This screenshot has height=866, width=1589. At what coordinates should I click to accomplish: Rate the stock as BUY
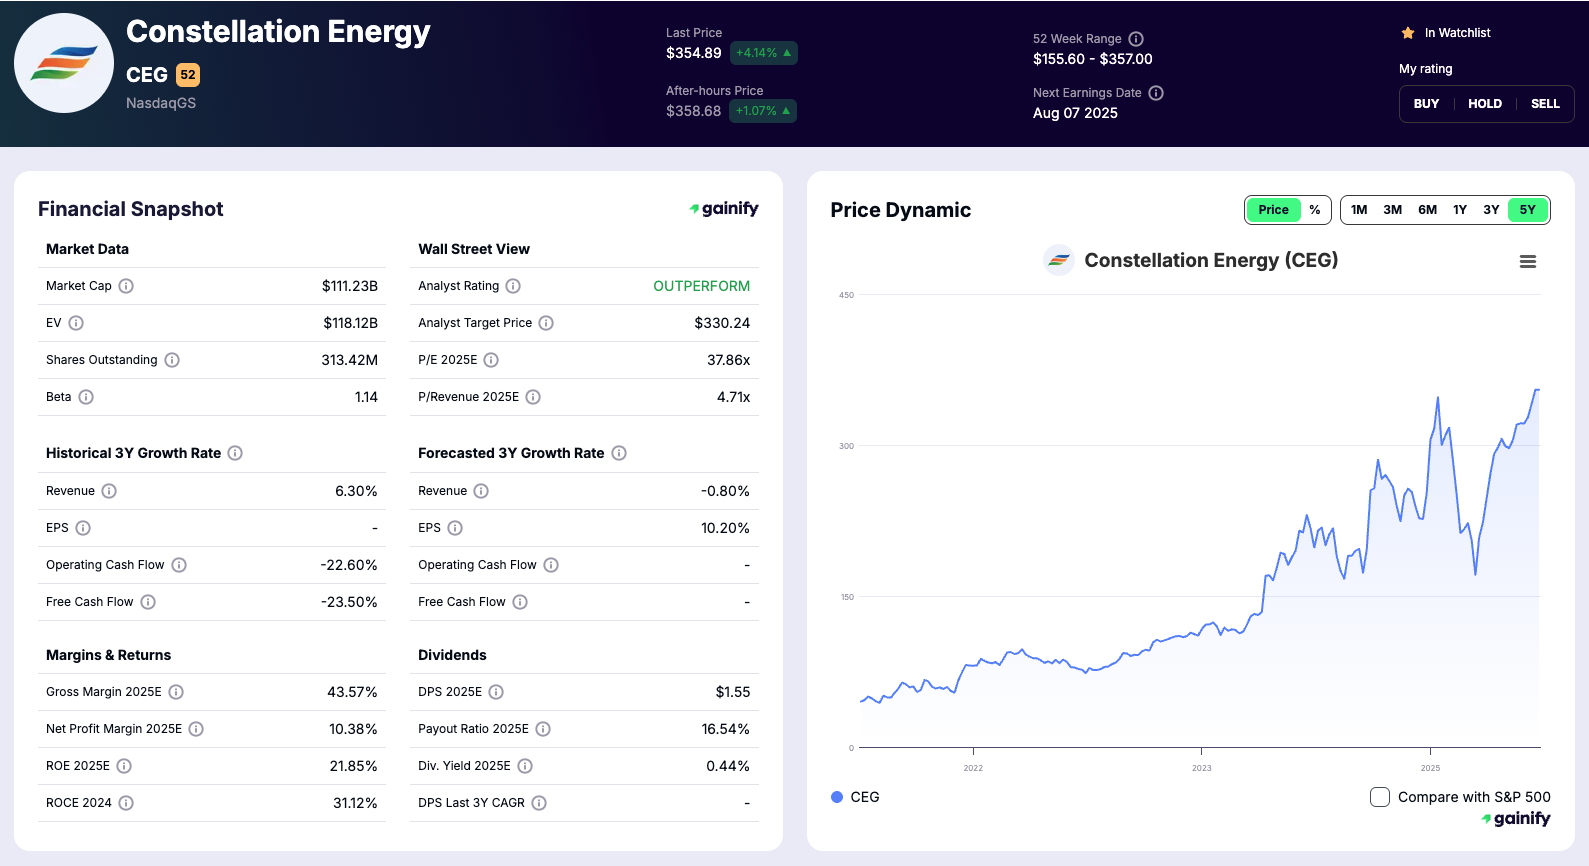1426,104
